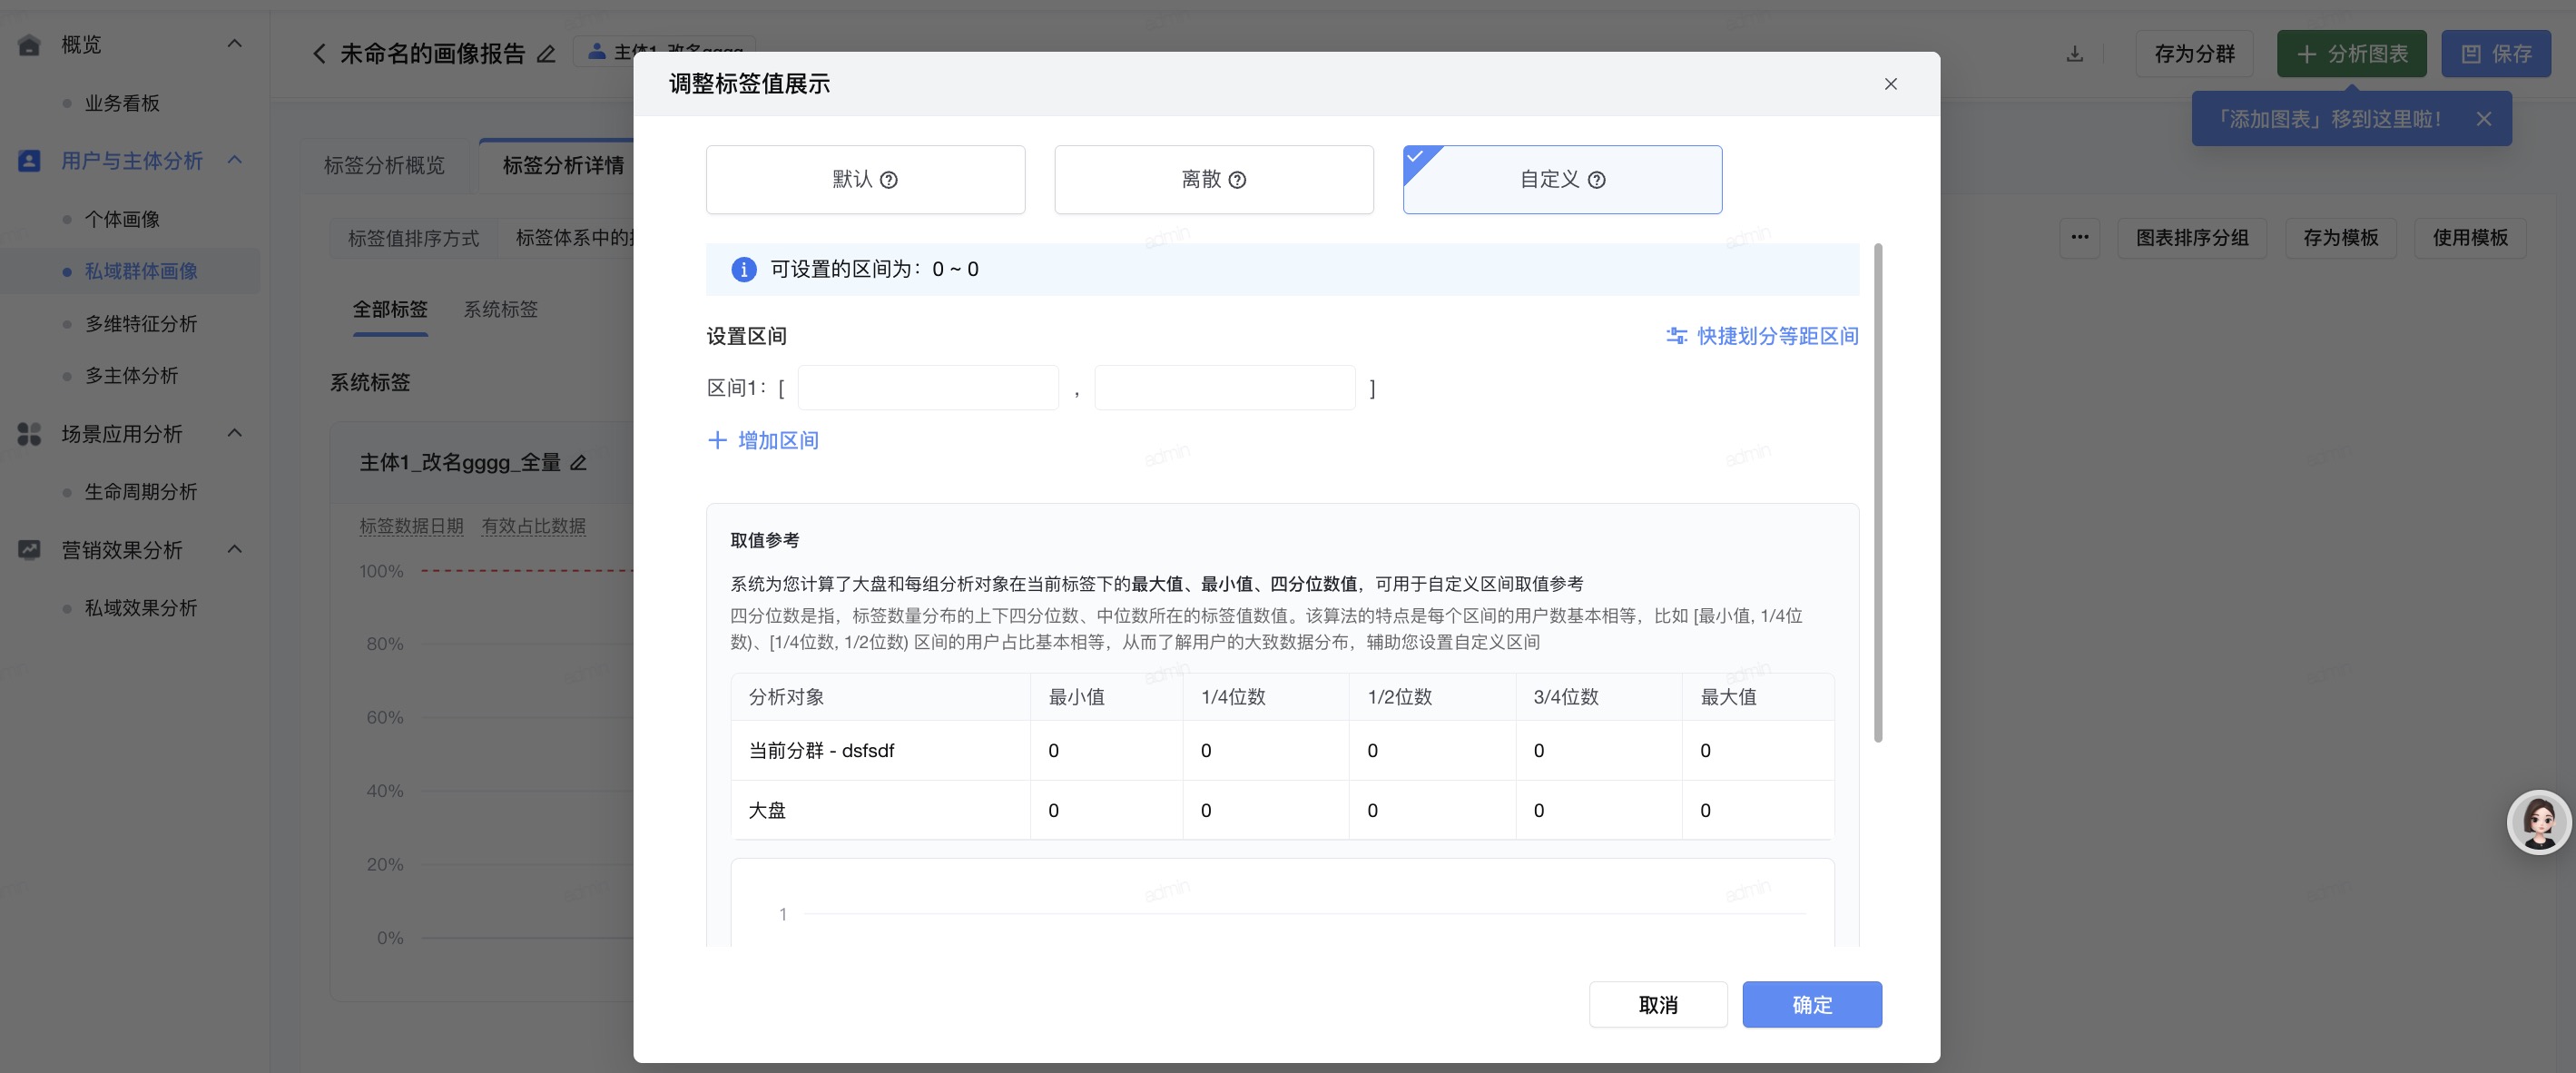Click 使用模板 button

(x=2470, y=238)
